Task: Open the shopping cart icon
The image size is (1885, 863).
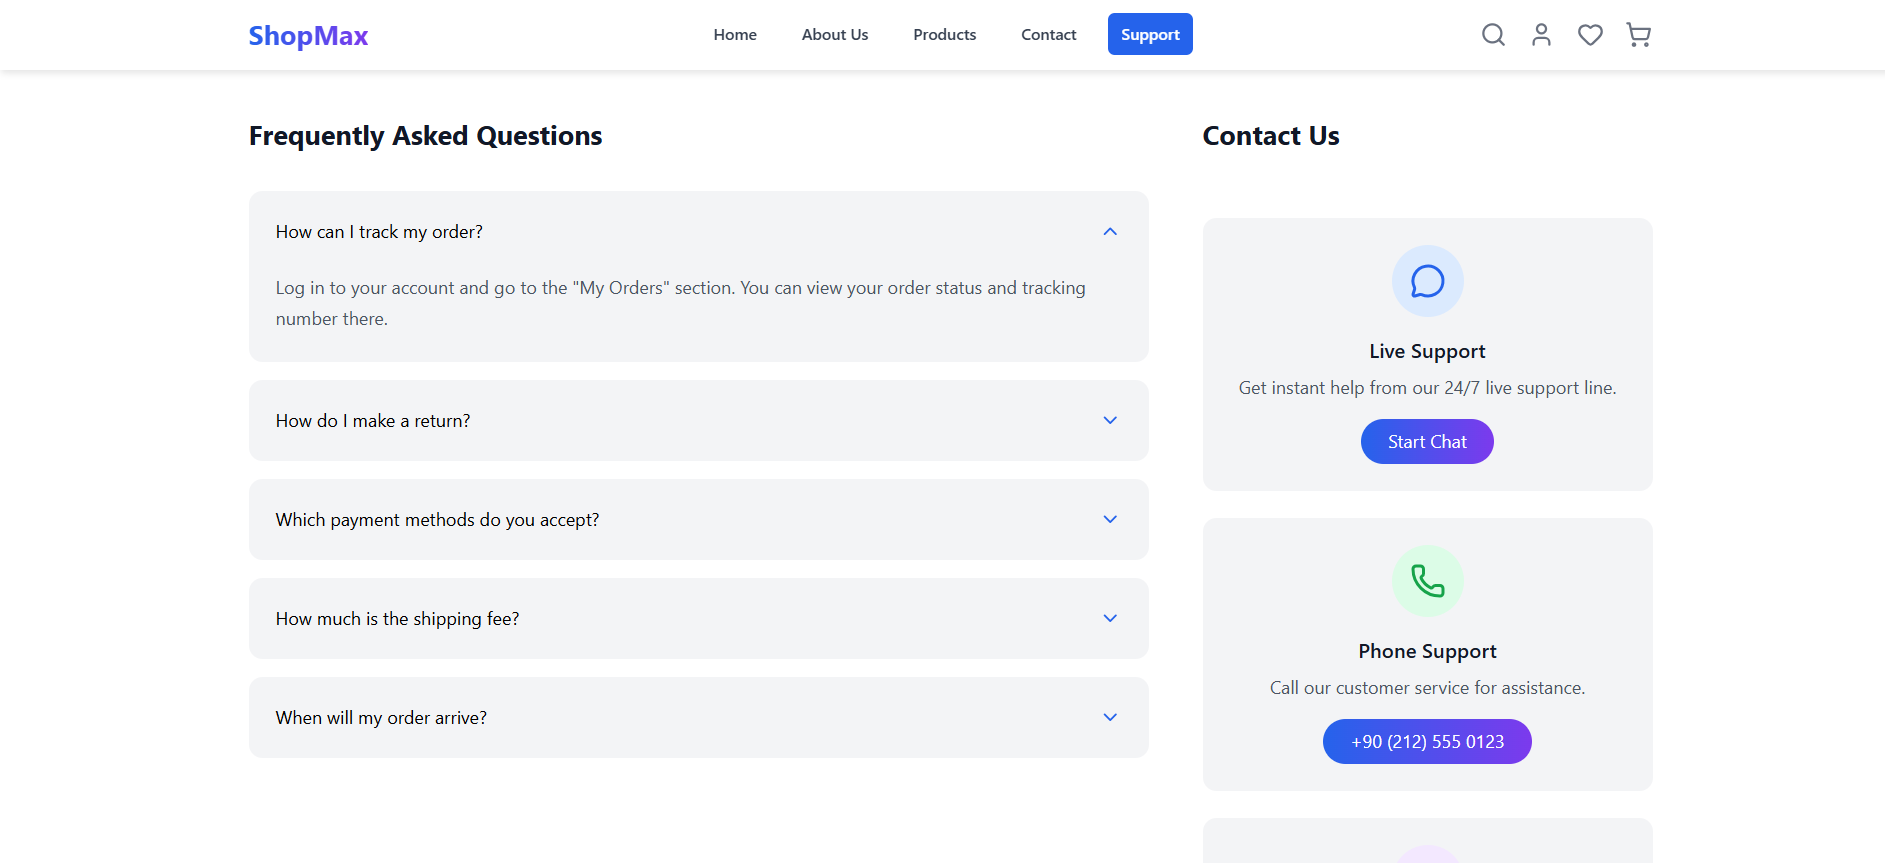Action: point(1639,35)
